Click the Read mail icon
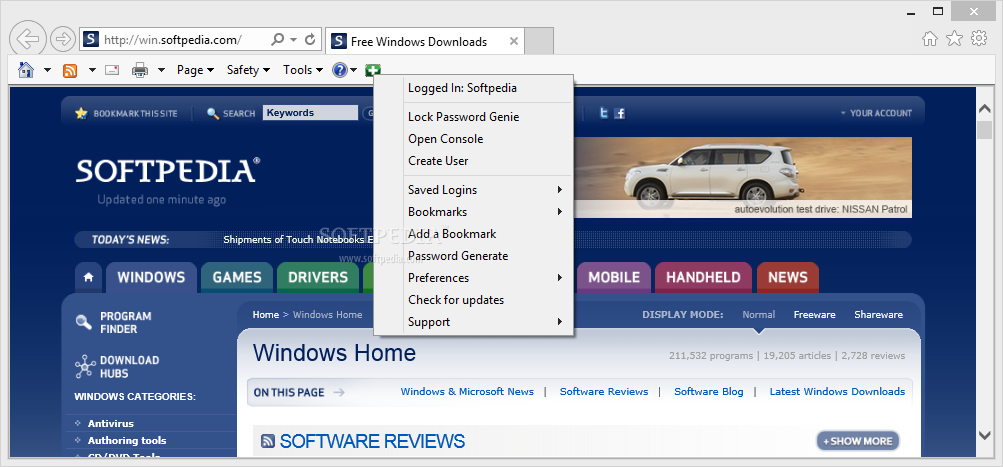This screenshot has height=467, width=1003. click(113, 70)
